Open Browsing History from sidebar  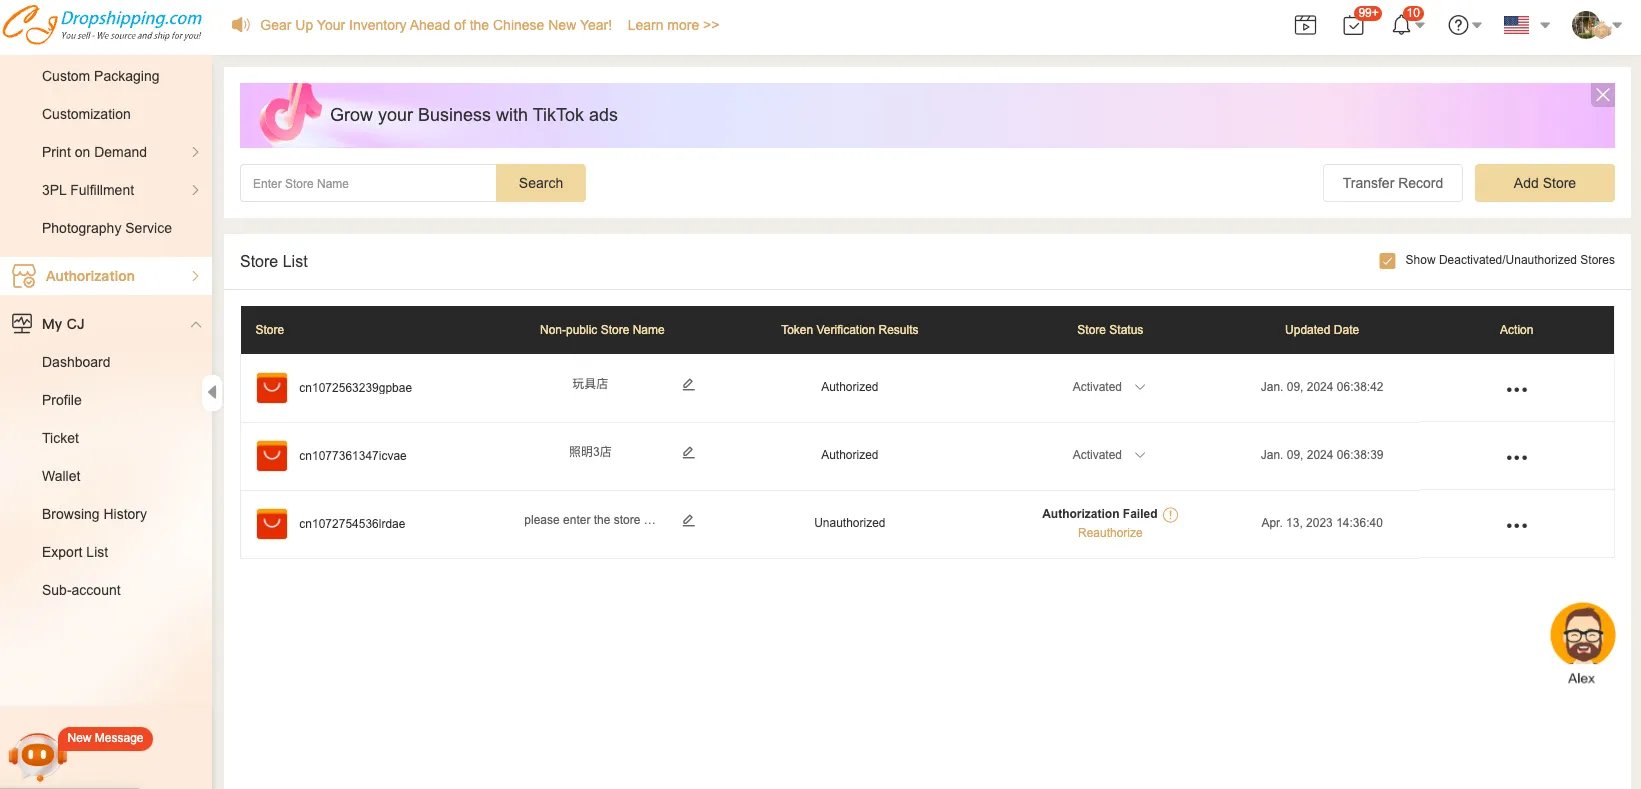point(94,514)
